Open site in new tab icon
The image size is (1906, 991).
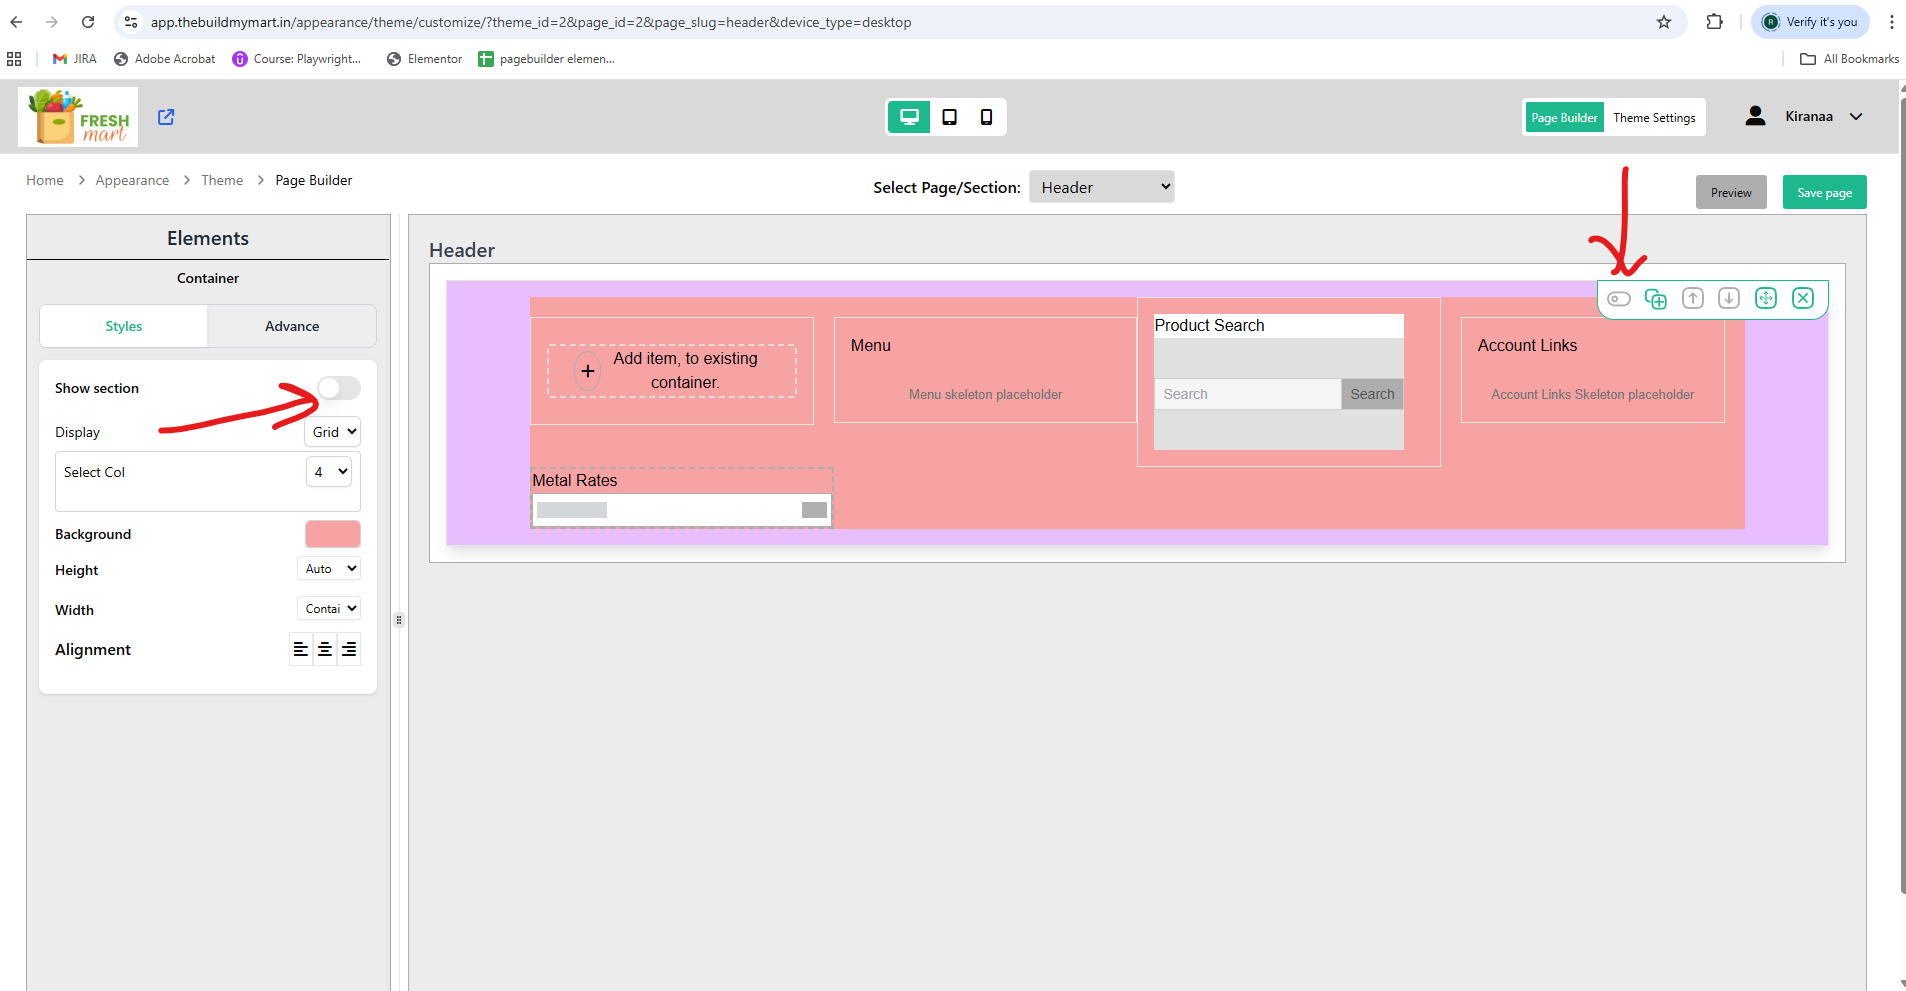pos(166,117)
